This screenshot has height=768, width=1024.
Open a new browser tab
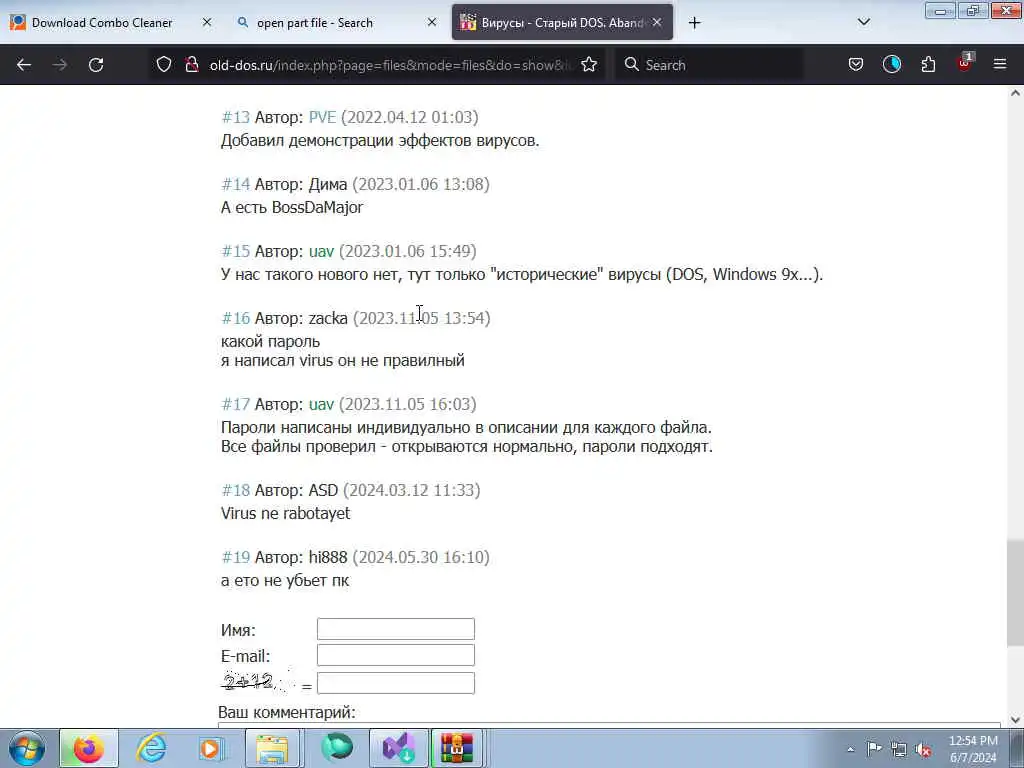[x=694, y=23]
